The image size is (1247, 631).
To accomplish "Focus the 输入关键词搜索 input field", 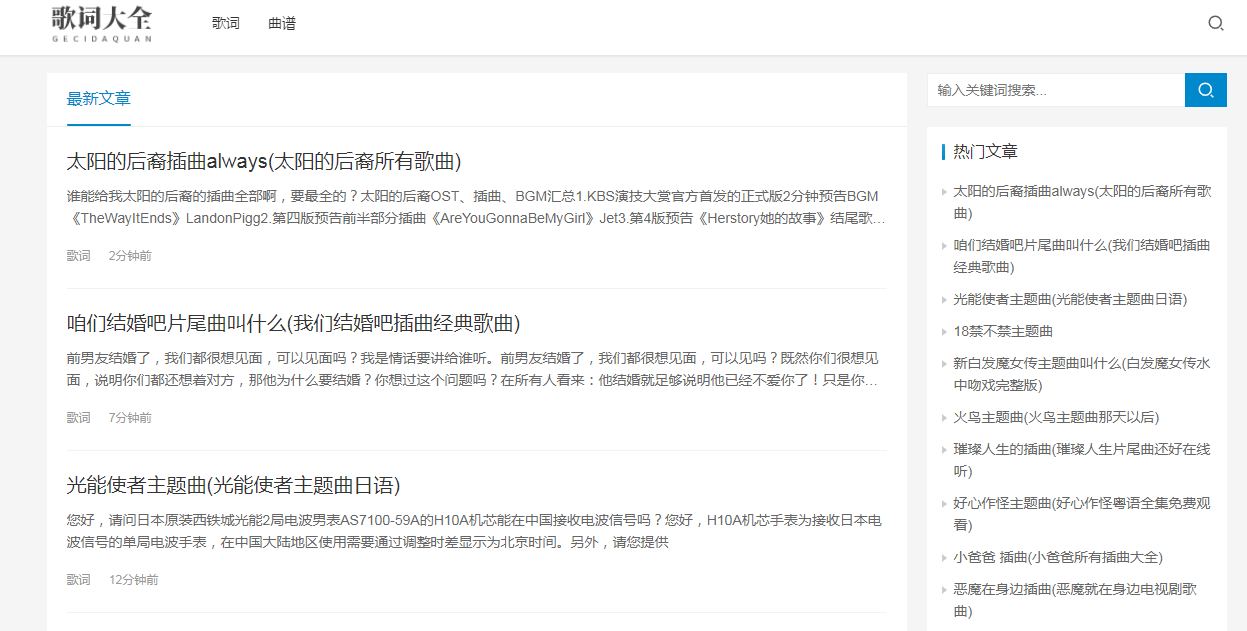I will pyautogui.click(x=1056, y=90).
